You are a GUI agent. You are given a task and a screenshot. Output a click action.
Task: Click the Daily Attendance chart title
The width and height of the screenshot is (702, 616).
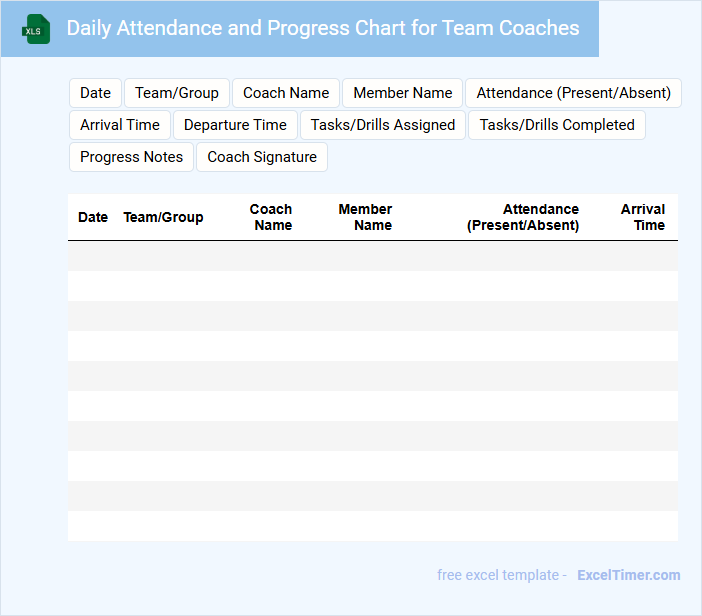pyautogui.click(x=323, y=28)
